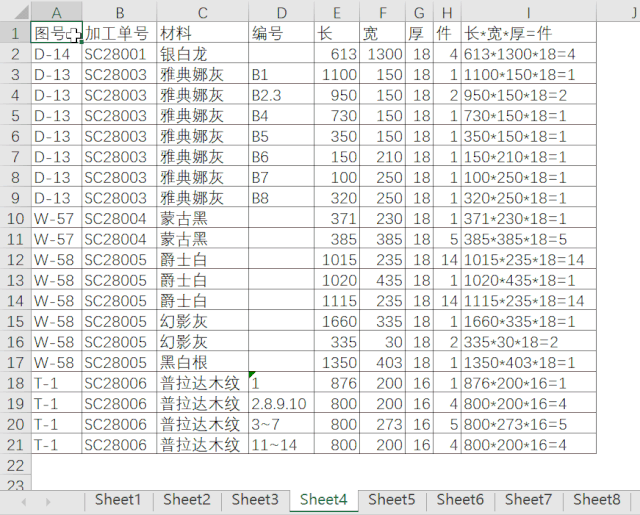Image resolution: width=640 pixels, height=515 pixels.
Task: Click width cell 403
Action: (x=382, y=362)
